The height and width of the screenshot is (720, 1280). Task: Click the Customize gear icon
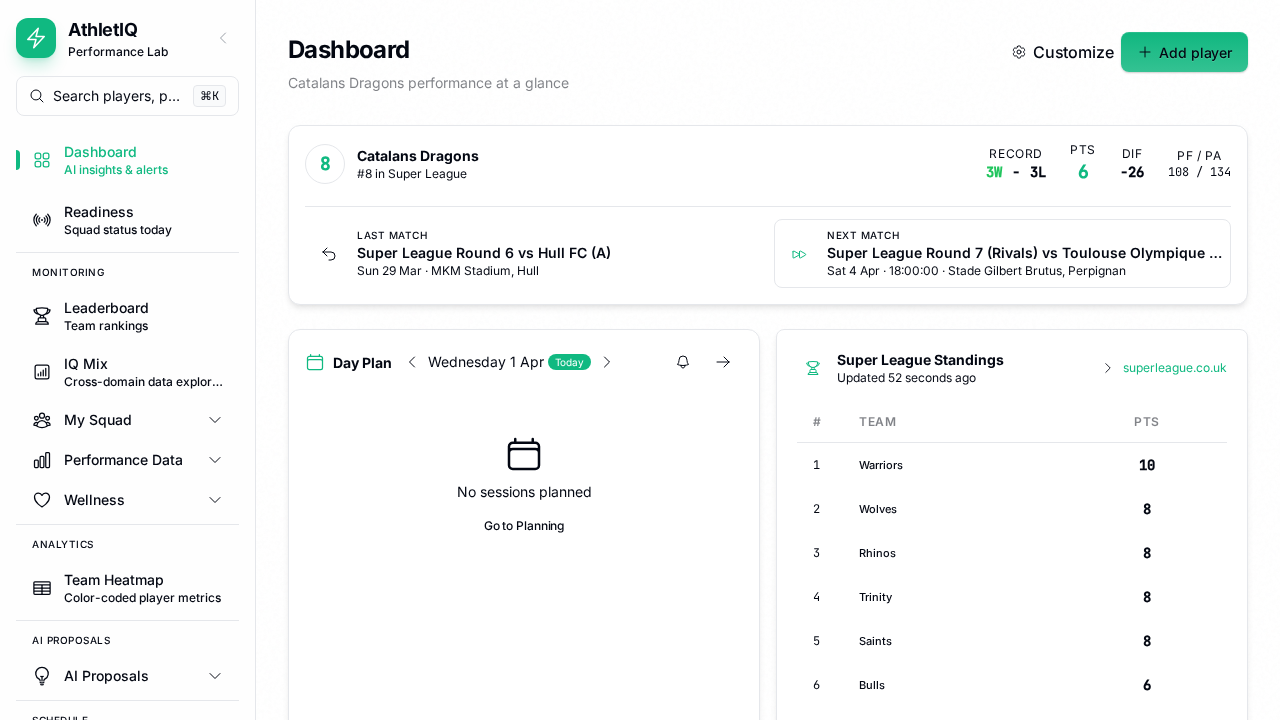tap(1018, 52)
